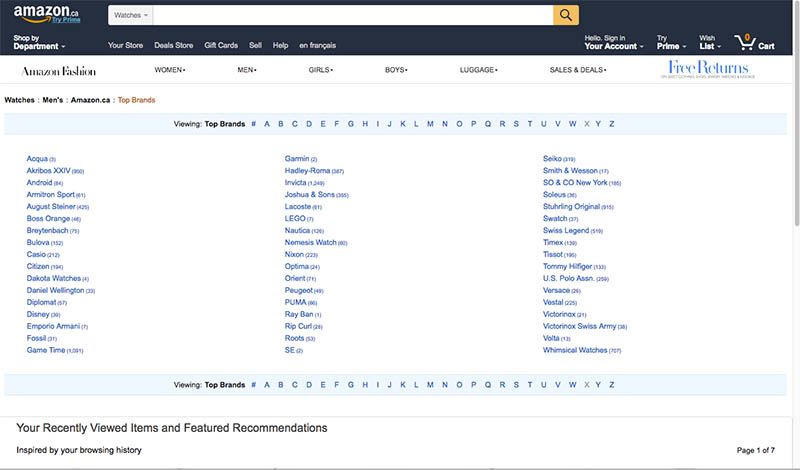Open the Amazon Fashion logo link
The width and height of the screenshot is (800, 470).
tap(59, 71)
